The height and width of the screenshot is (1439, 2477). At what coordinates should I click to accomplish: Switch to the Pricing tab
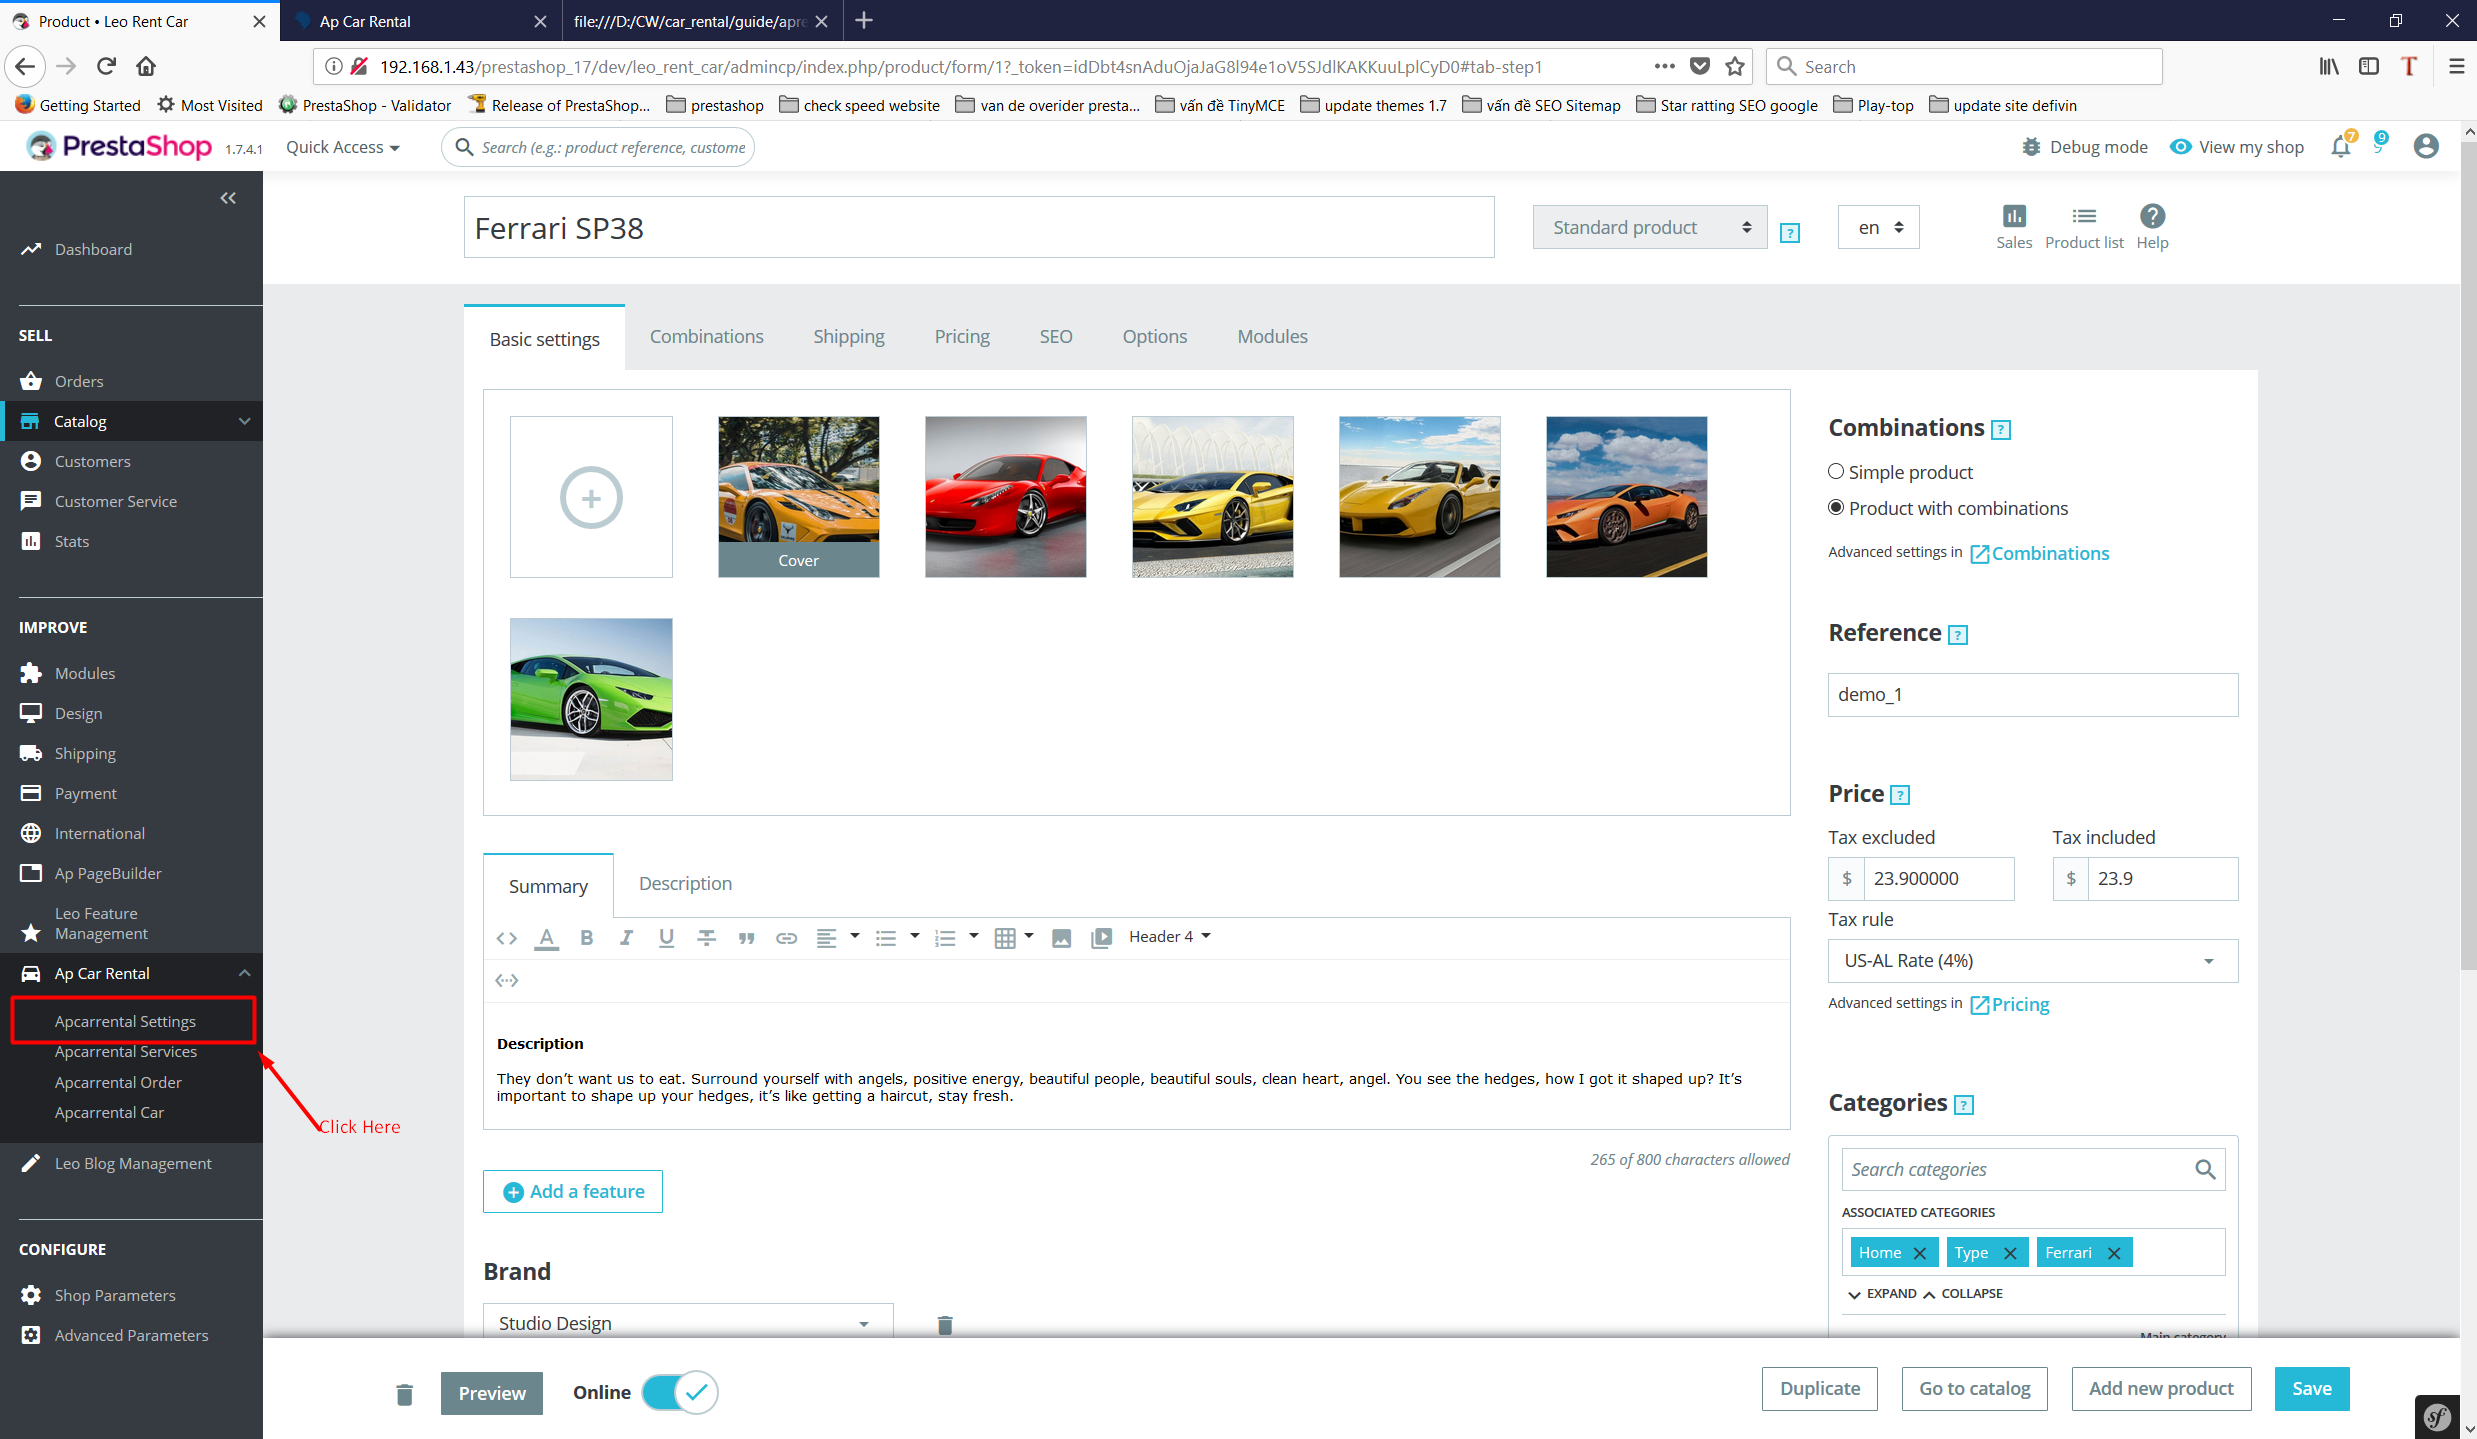point(961,336)
